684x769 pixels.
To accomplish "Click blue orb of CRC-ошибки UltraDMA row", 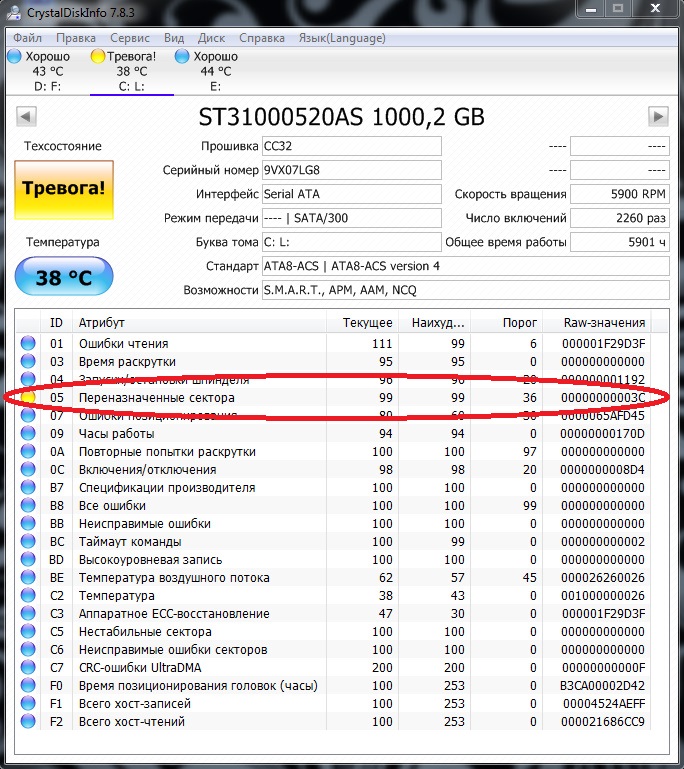I will coord(28,667).
